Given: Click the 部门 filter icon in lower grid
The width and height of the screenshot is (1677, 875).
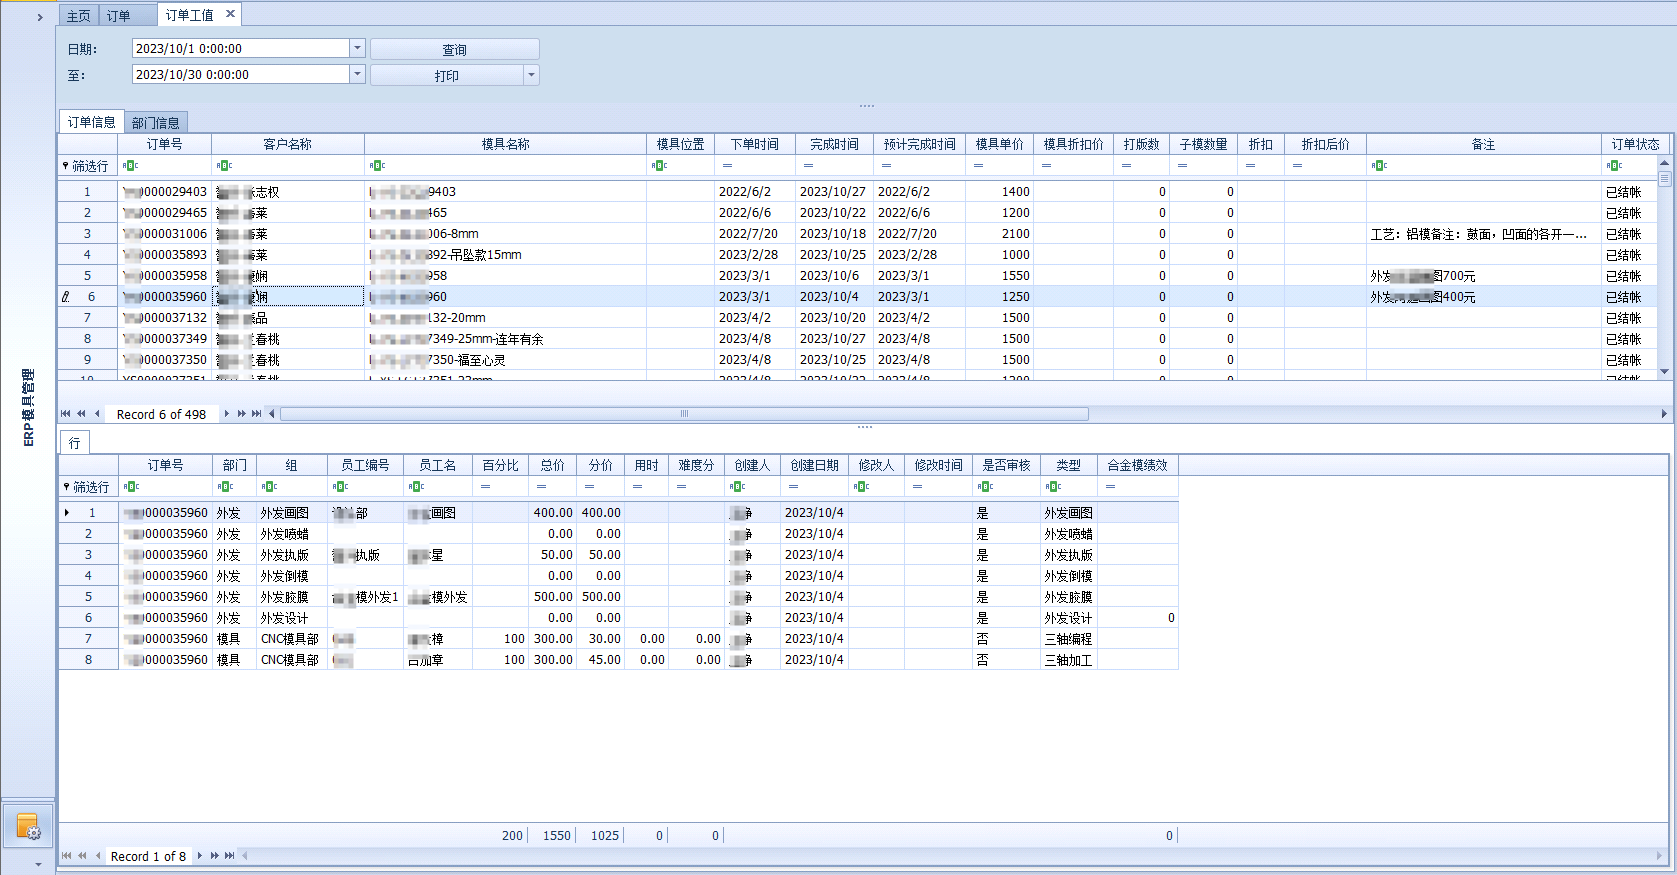Looking at the screenshot, I should coord(225,487).
